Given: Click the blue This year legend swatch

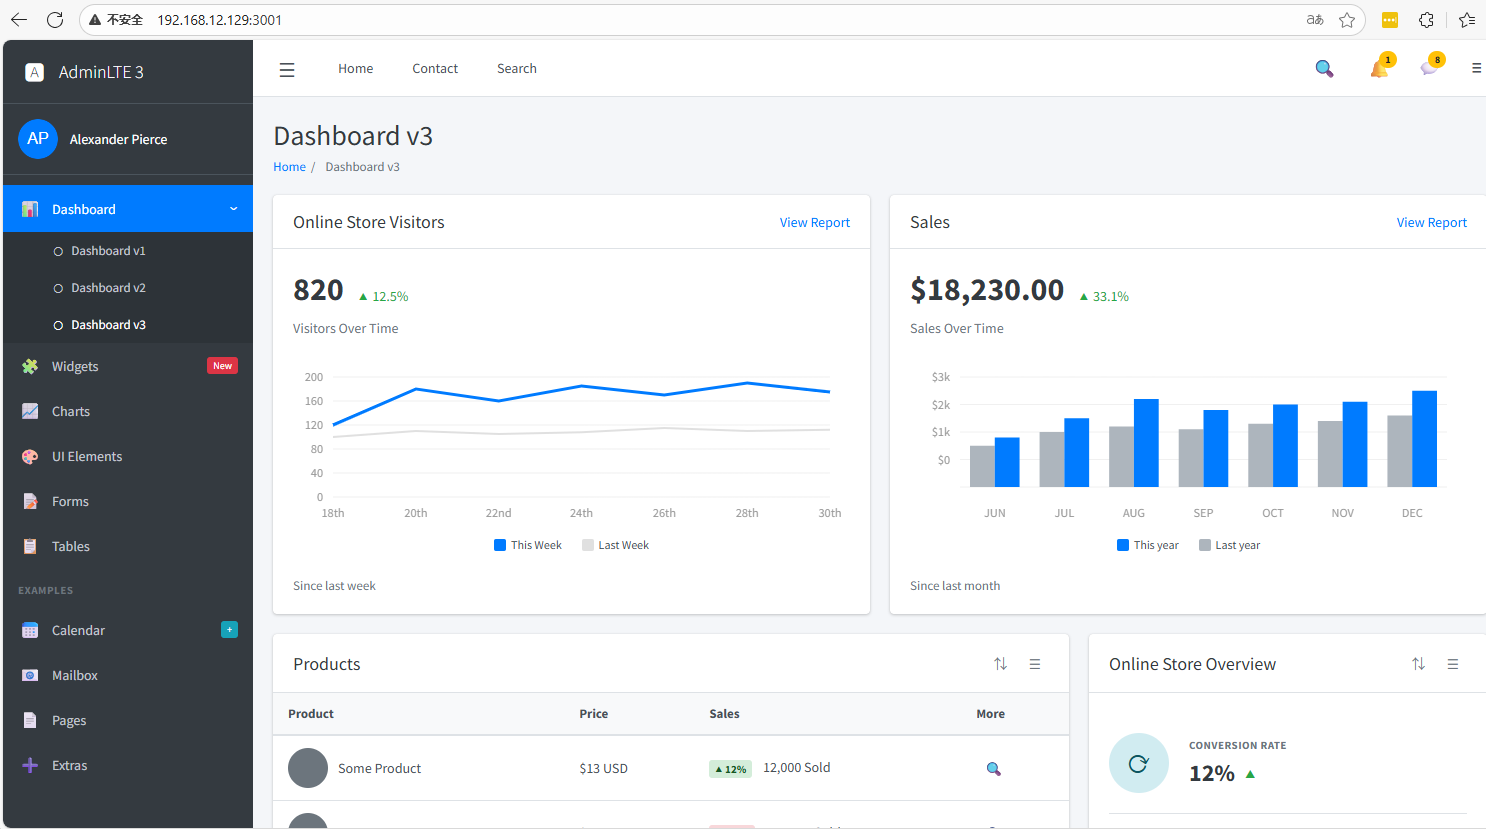Looking at the screenshot, I should (x=1123, y=545).
